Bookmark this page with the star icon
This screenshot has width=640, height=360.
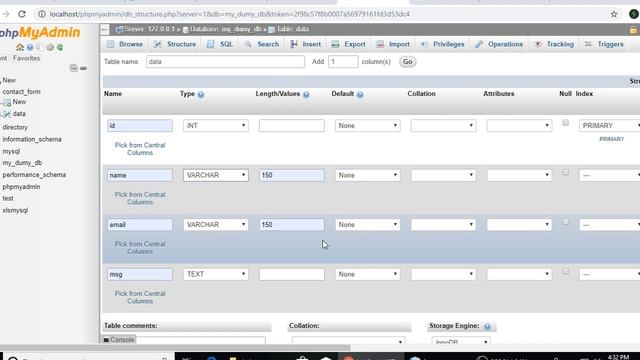pyautogui.click(x=614, y=14)
